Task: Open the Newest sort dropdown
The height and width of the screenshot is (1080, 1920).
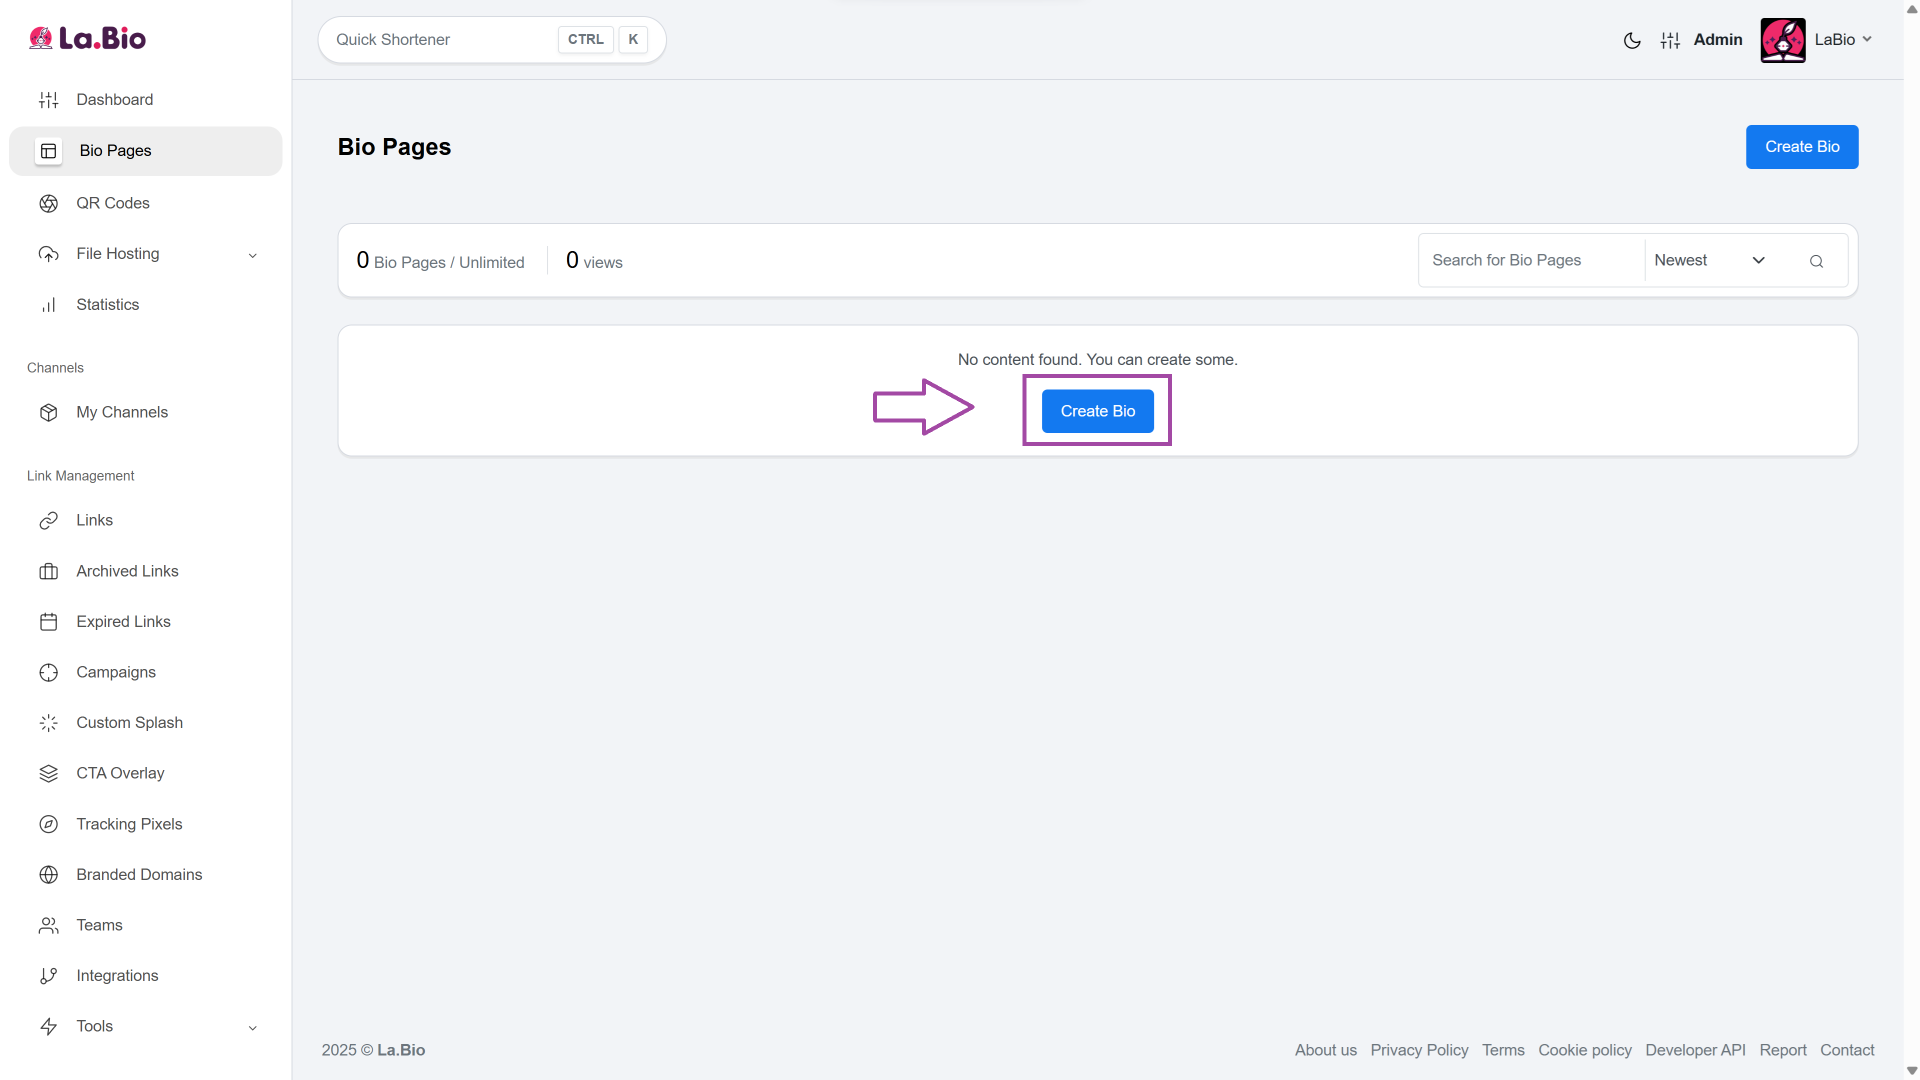Action: pos(1709,260)
